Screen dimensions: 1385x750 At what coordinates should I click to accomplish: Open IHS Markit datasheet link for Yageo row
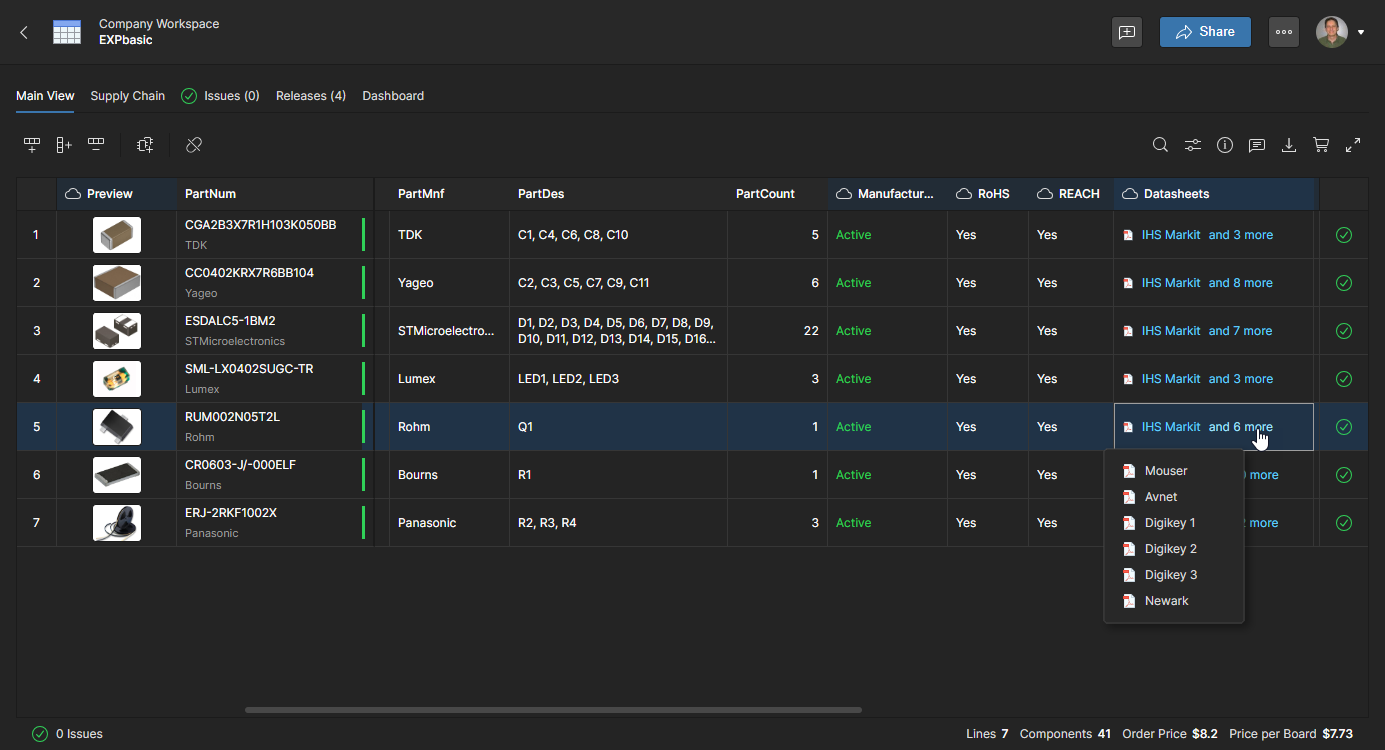click(1170, 283)
